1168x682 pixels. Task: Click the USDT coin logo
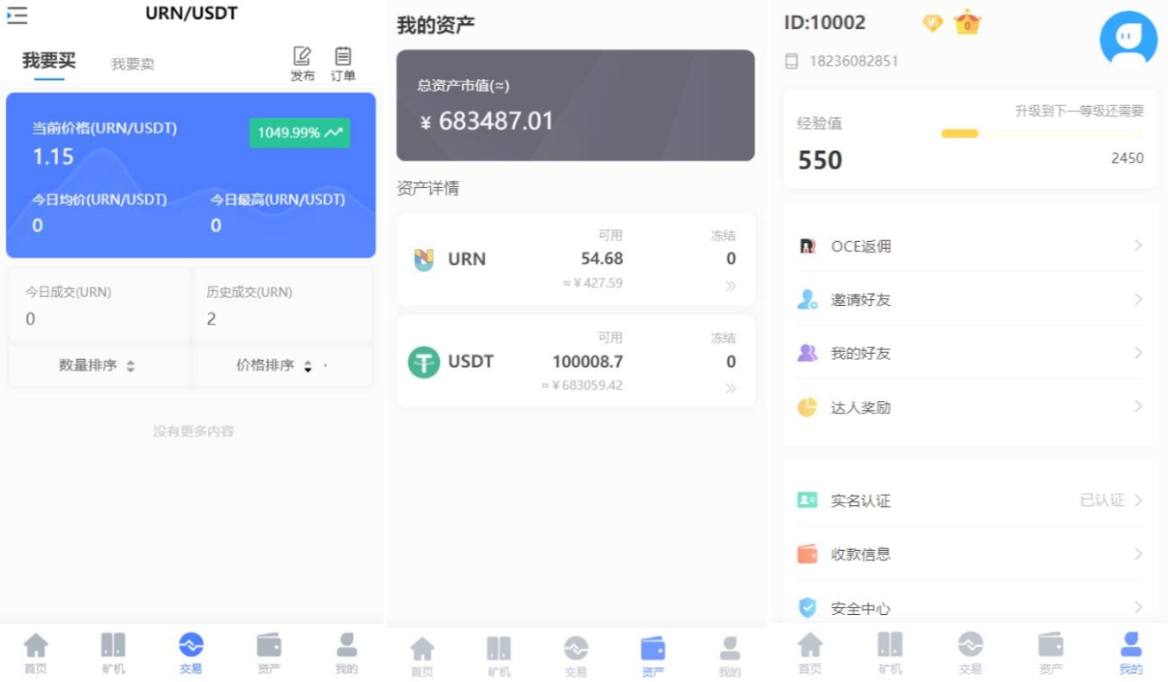point(424,362)
